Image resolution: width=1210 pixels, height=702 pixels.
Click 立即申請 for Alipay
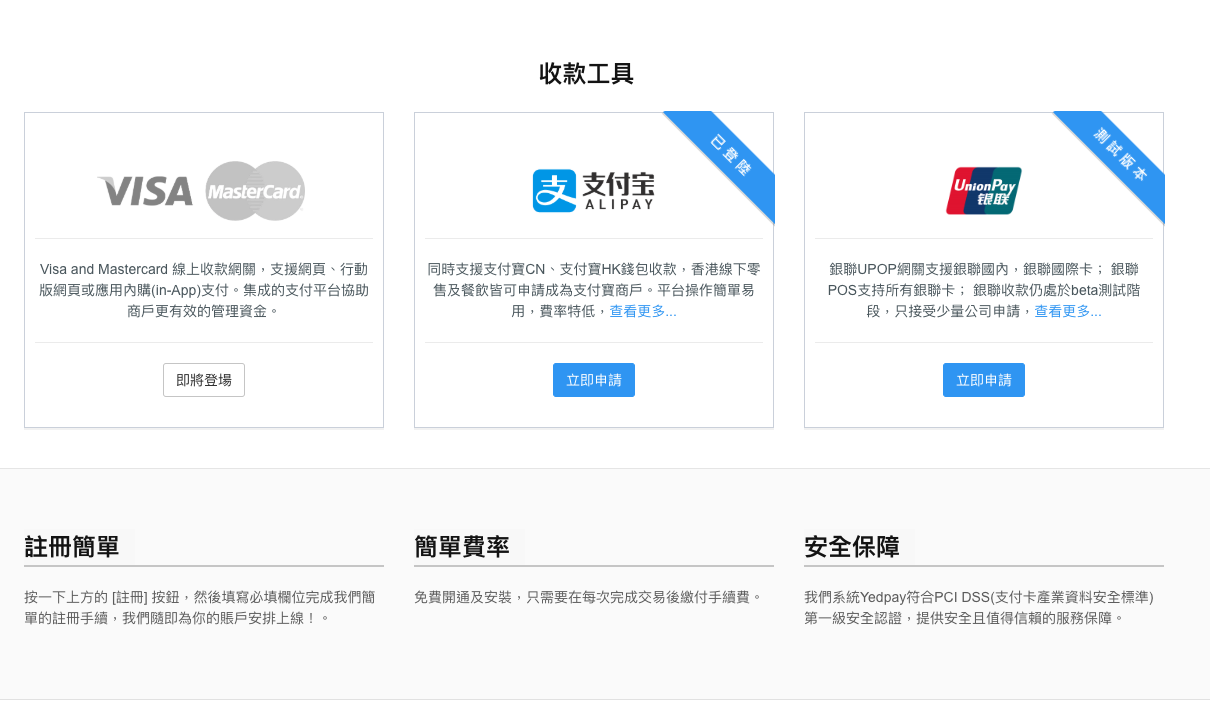coord(594,380)
